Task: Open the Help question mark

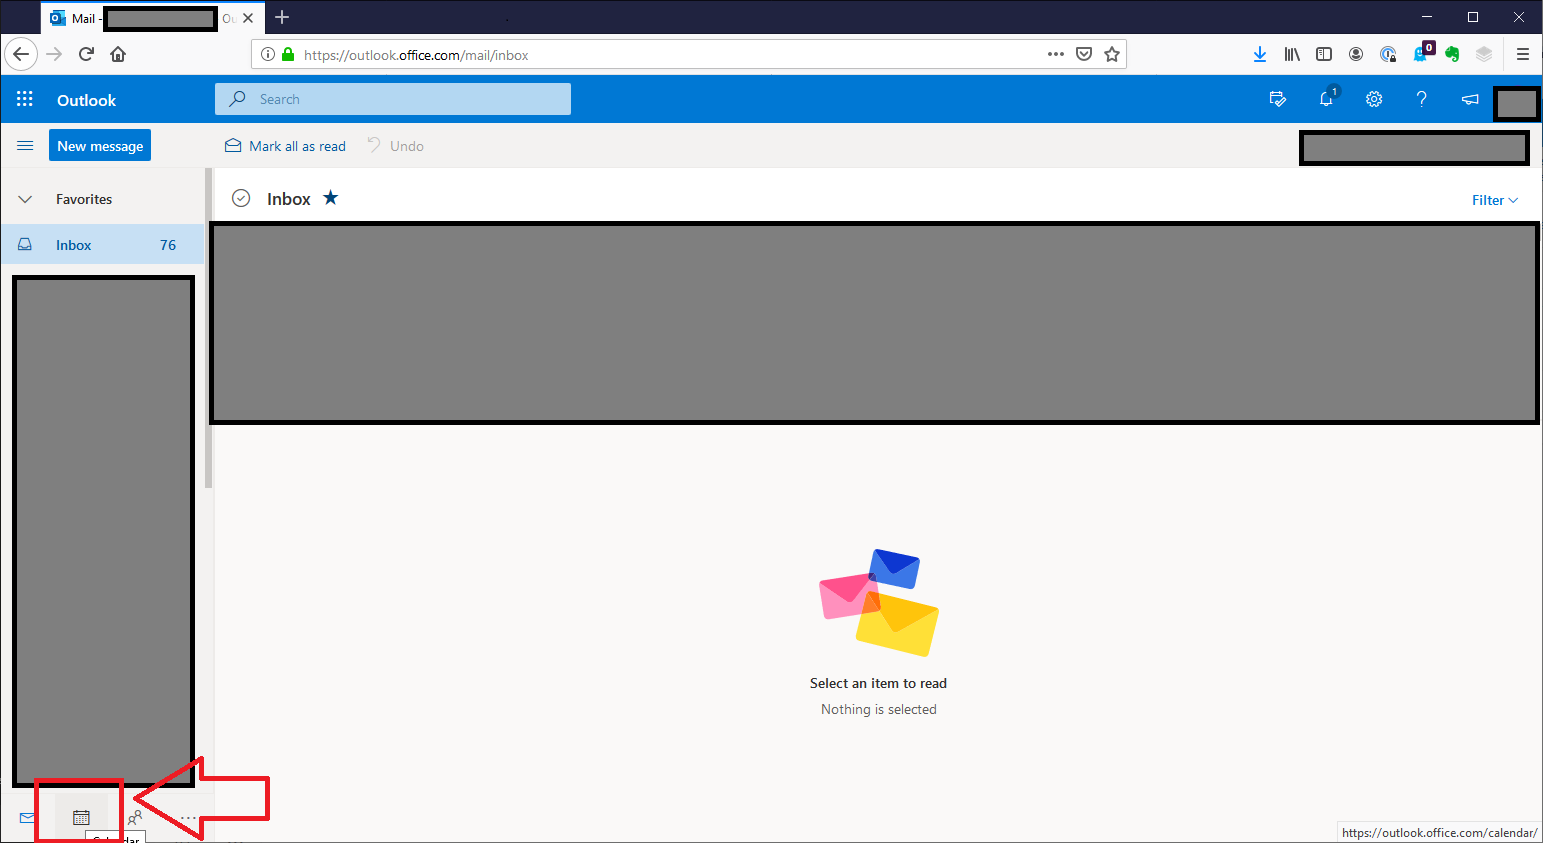Action: point(1421,99)
